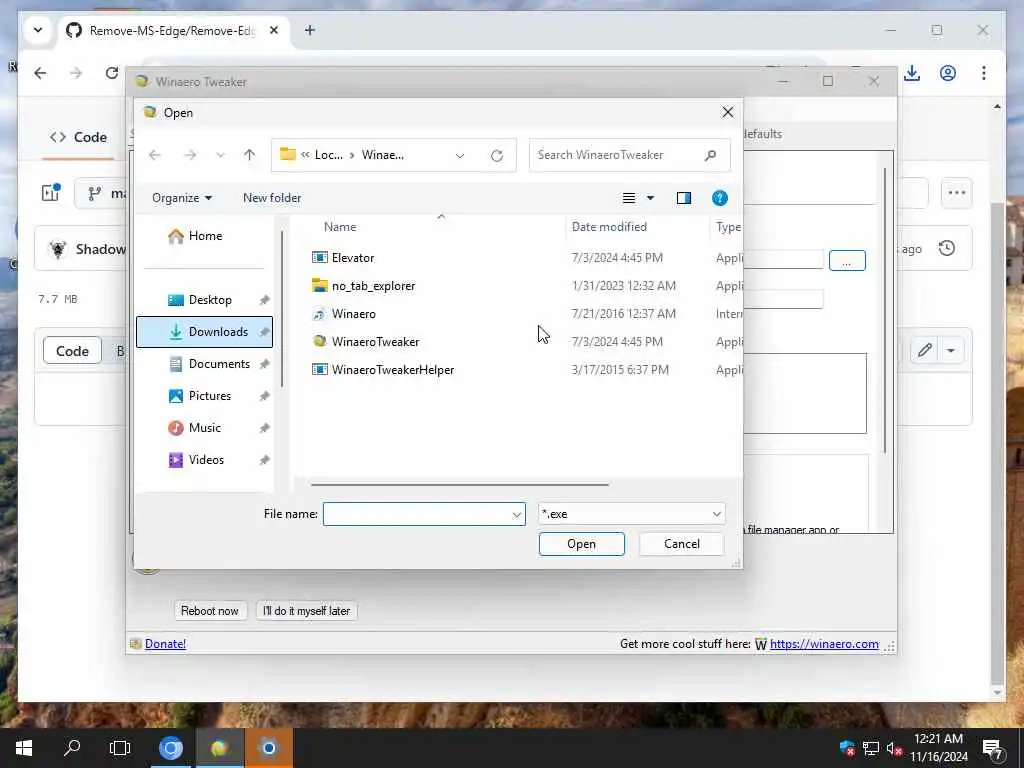Open GitHub file history clock icon
Screen dimensions: 1024x768
tap(947, 248)
